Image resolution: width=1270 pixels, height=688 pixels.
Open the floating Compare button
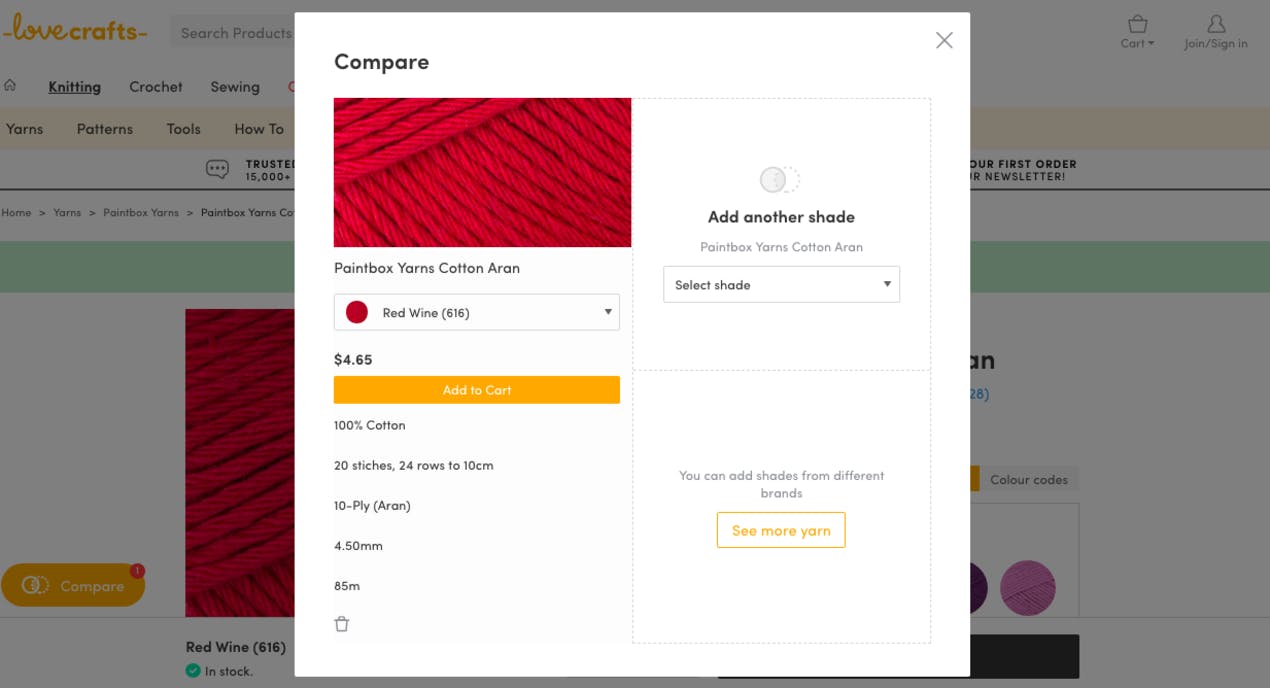[x=73, y=585]
